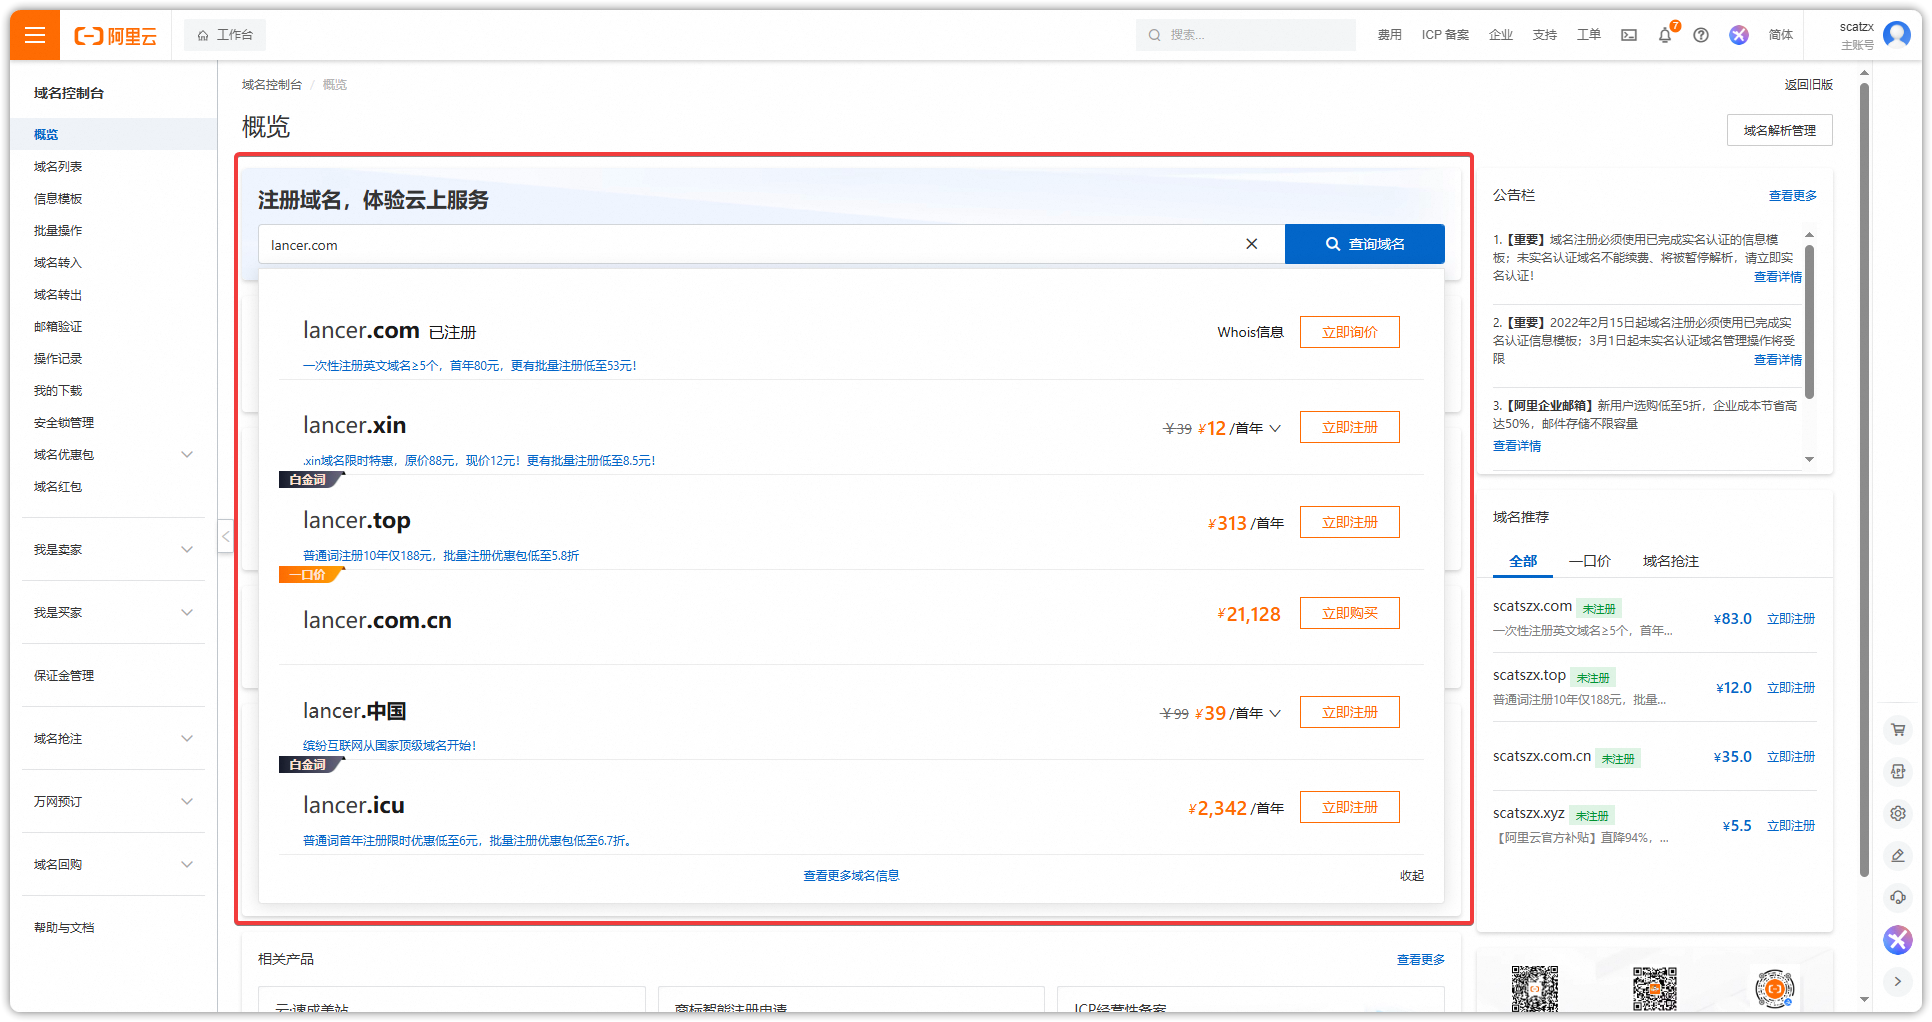Click the Alibaba Cloud logo
The width and height of the screenshot is (1932, 1022).
point(116,36)
